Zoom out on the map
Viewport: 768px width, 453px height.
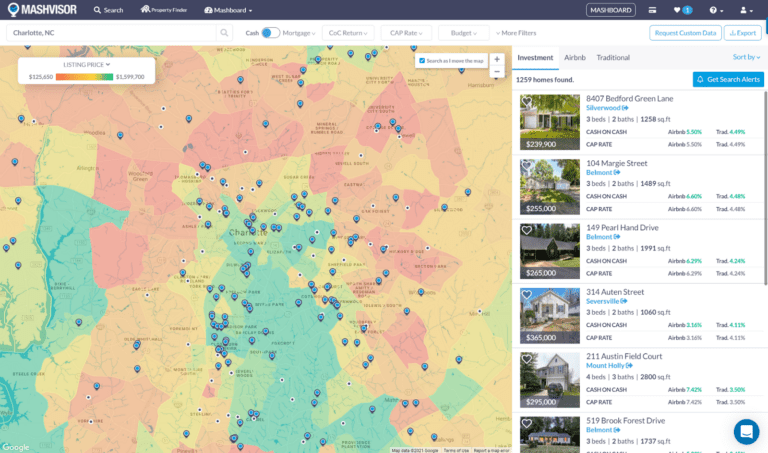point(497,71)
